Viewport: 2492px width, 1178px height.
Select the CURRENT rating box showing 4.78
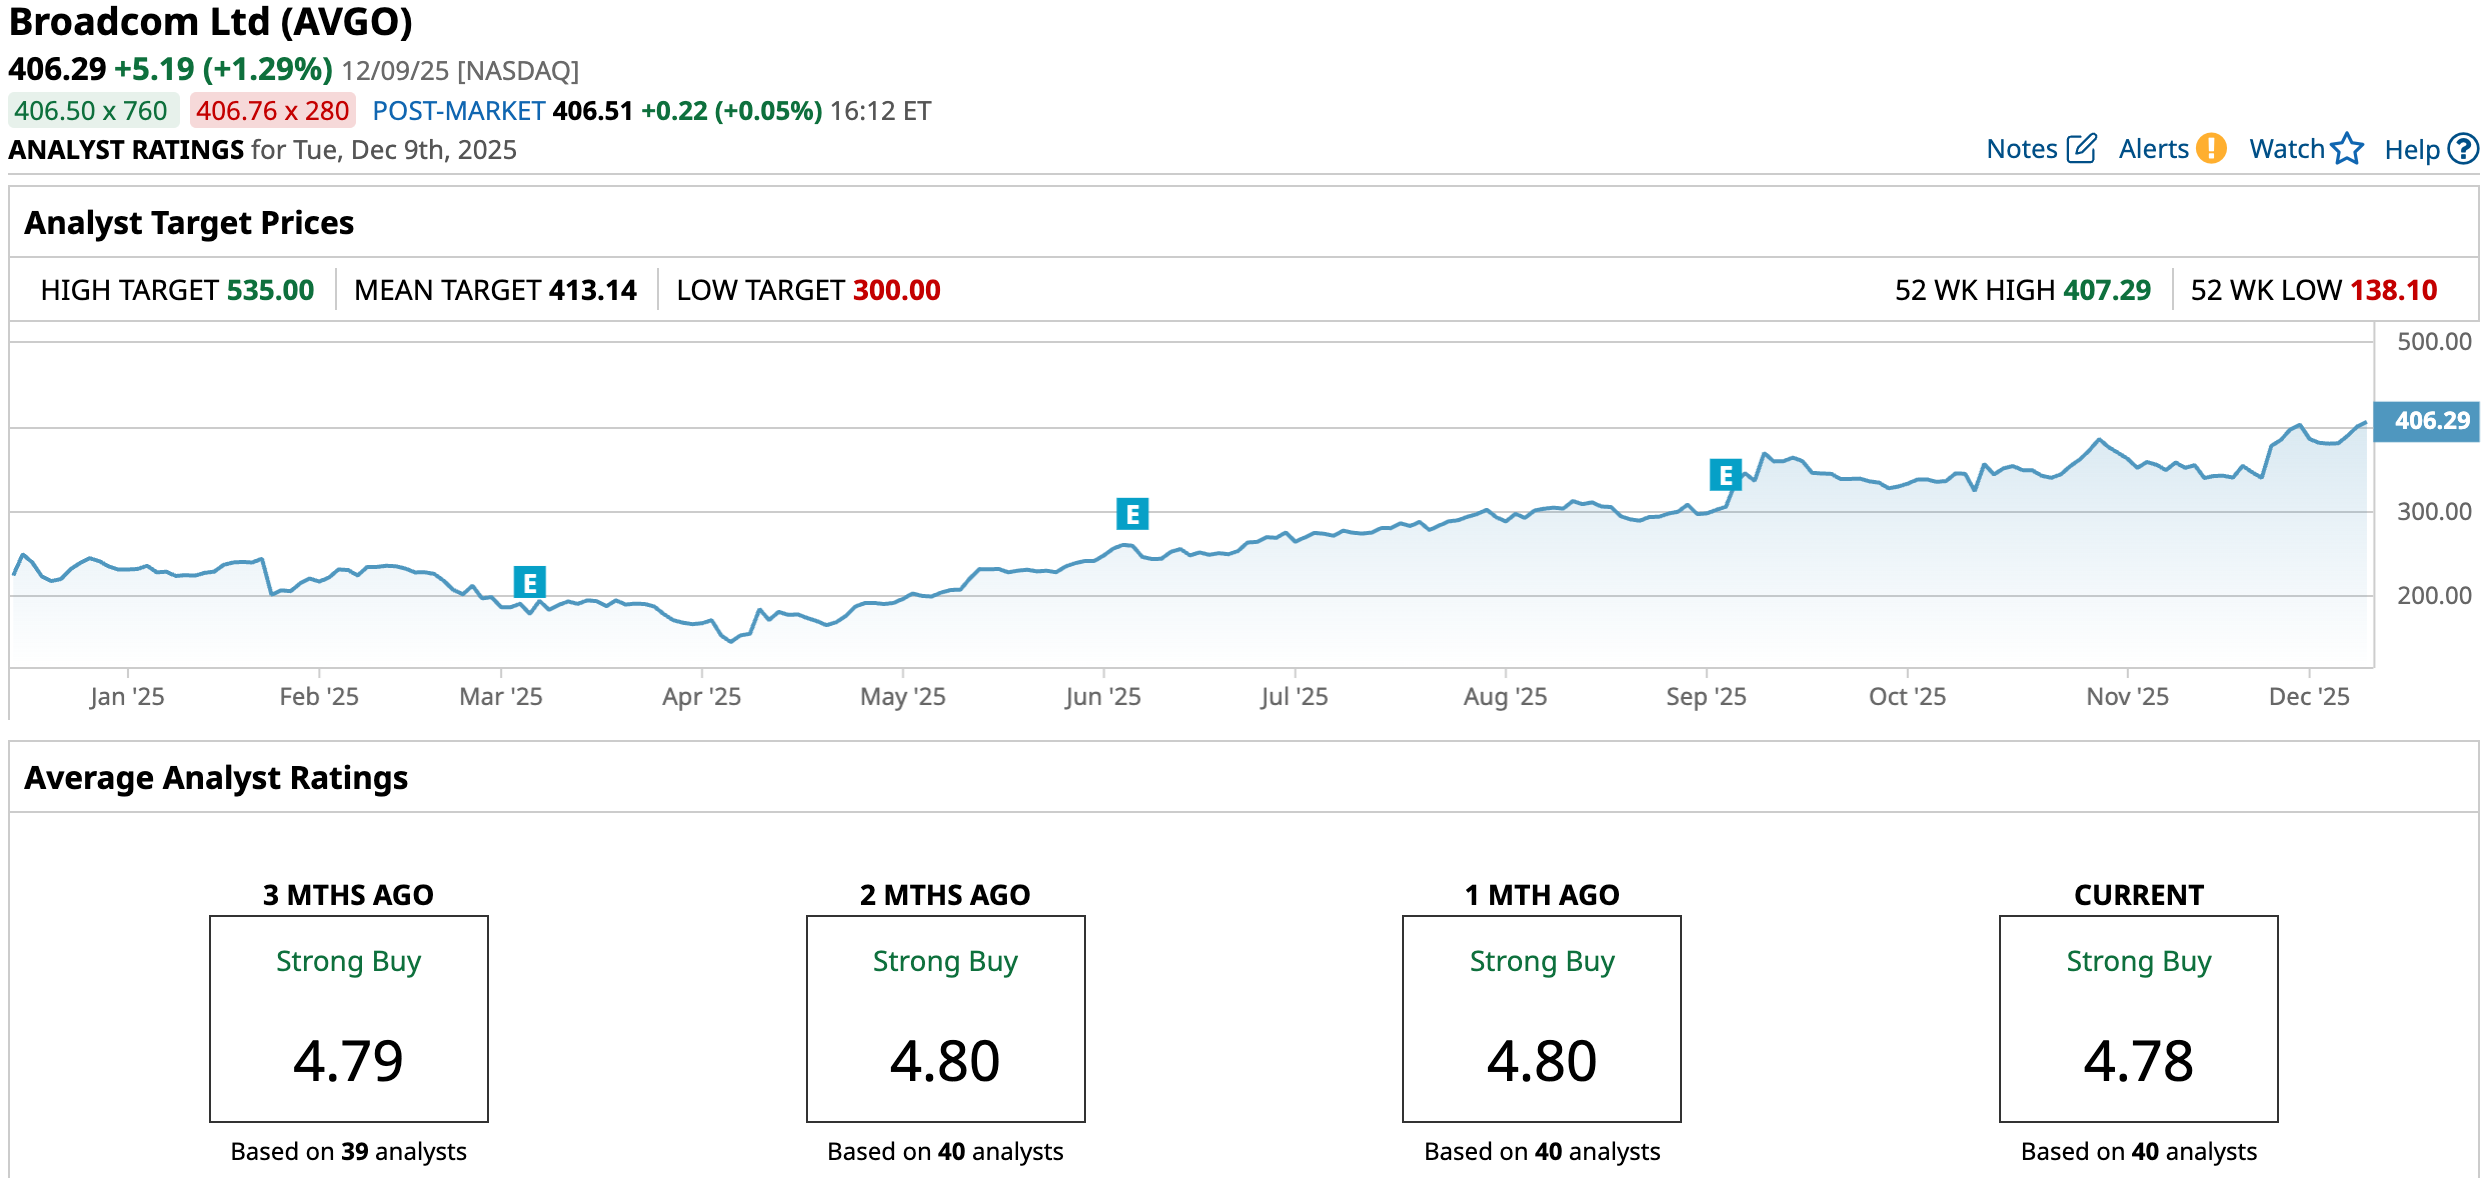2138,1018
